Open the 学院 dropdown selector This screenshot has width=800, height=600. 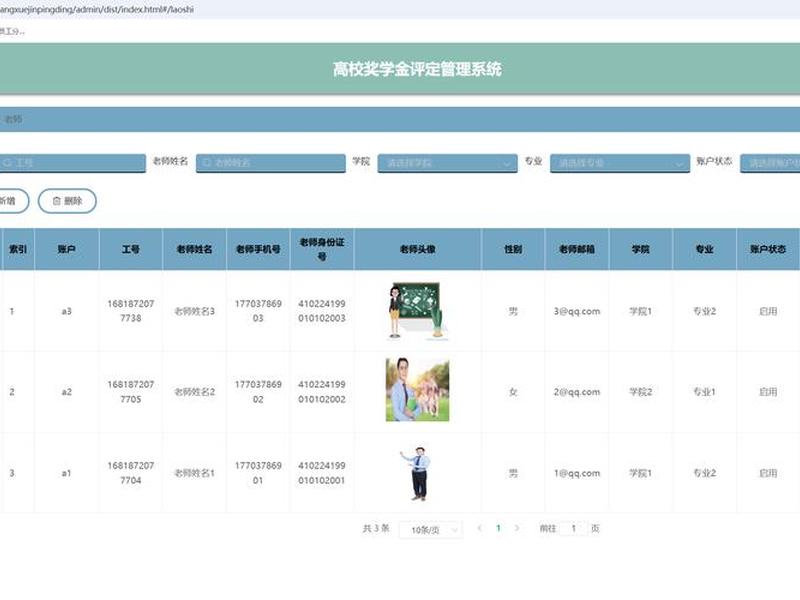(447, 163)
